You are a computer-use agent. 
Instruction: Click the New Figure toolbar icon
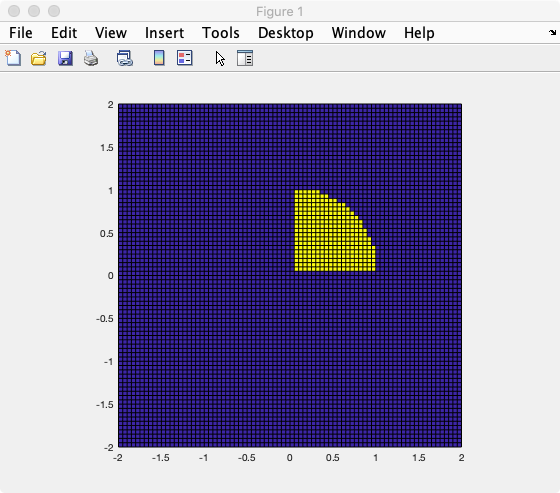13,58
